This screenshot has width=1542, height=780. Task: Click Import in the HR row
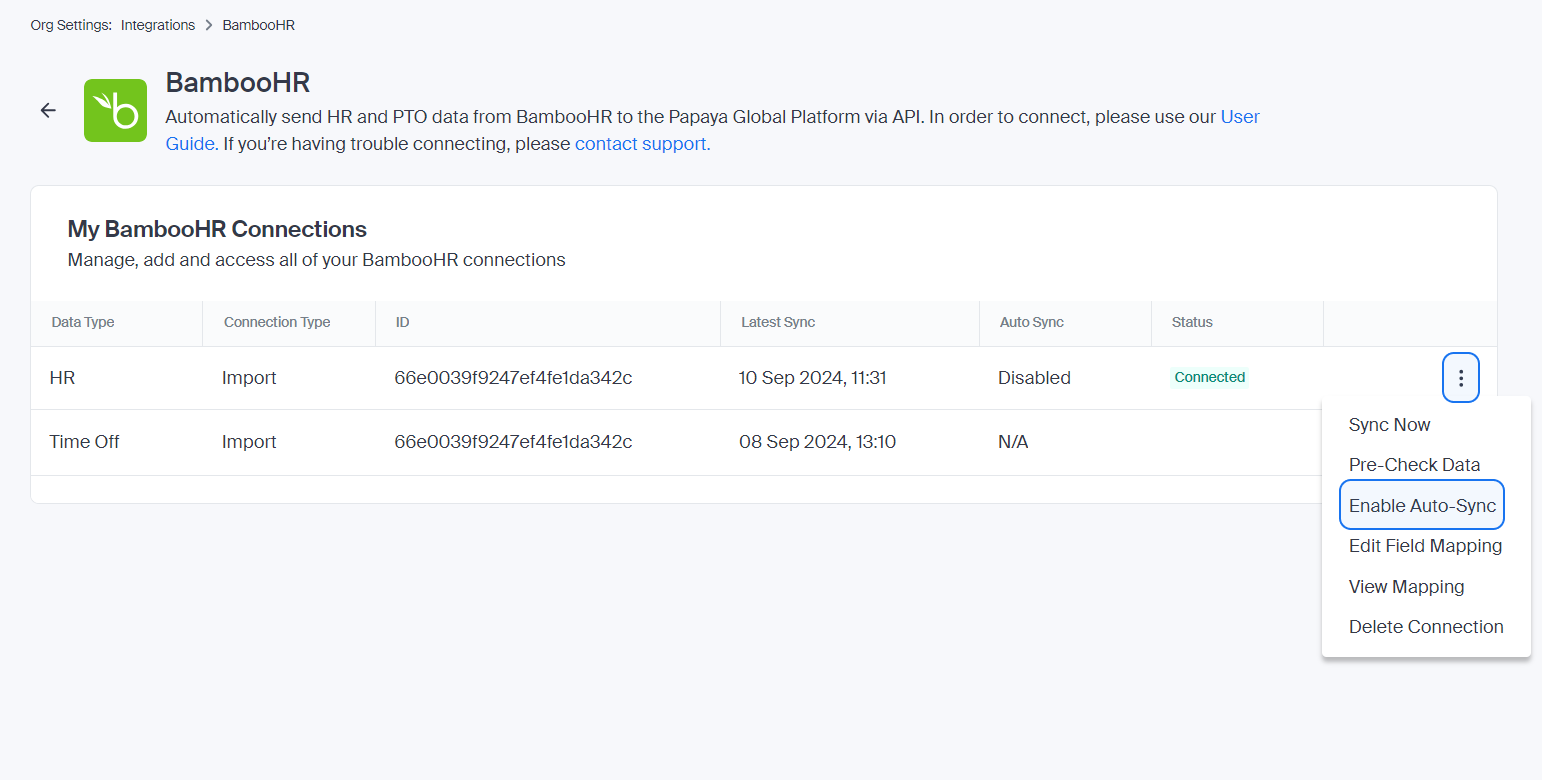pyautogui.click(x=249, y=378)
